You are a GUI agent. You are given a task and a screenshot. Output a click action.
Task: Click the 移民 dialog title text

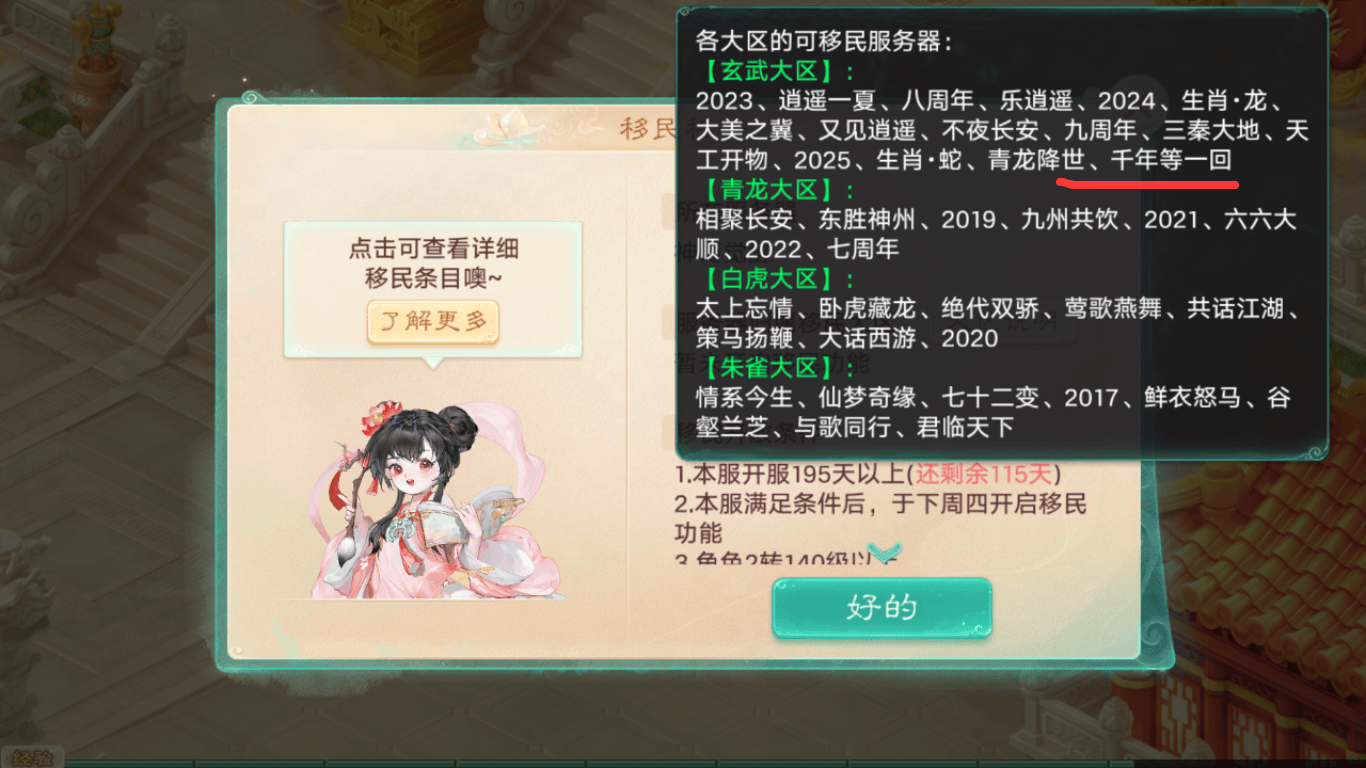(x=647, y=127)
